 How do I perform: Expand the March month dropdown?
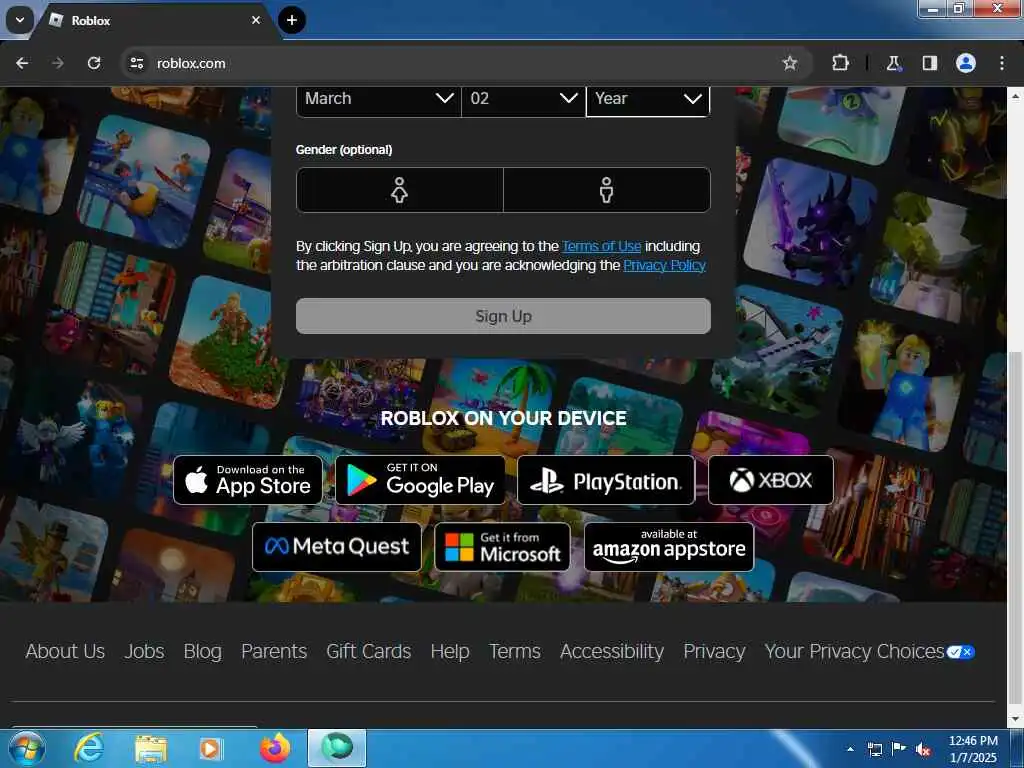(x=379, y=99)
